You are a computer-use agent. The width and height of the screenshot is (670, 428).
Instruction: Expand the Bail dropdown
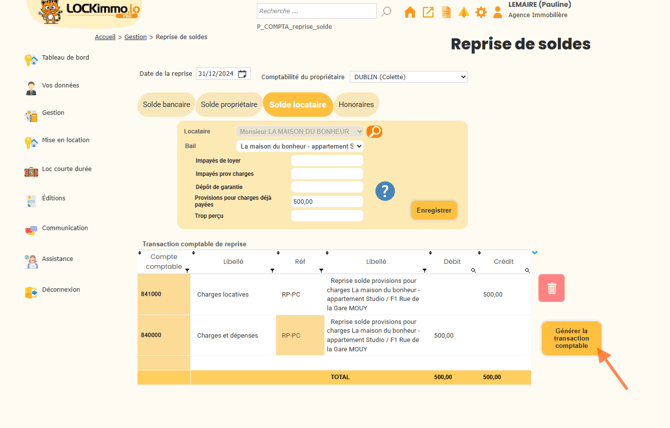point(300,146)
